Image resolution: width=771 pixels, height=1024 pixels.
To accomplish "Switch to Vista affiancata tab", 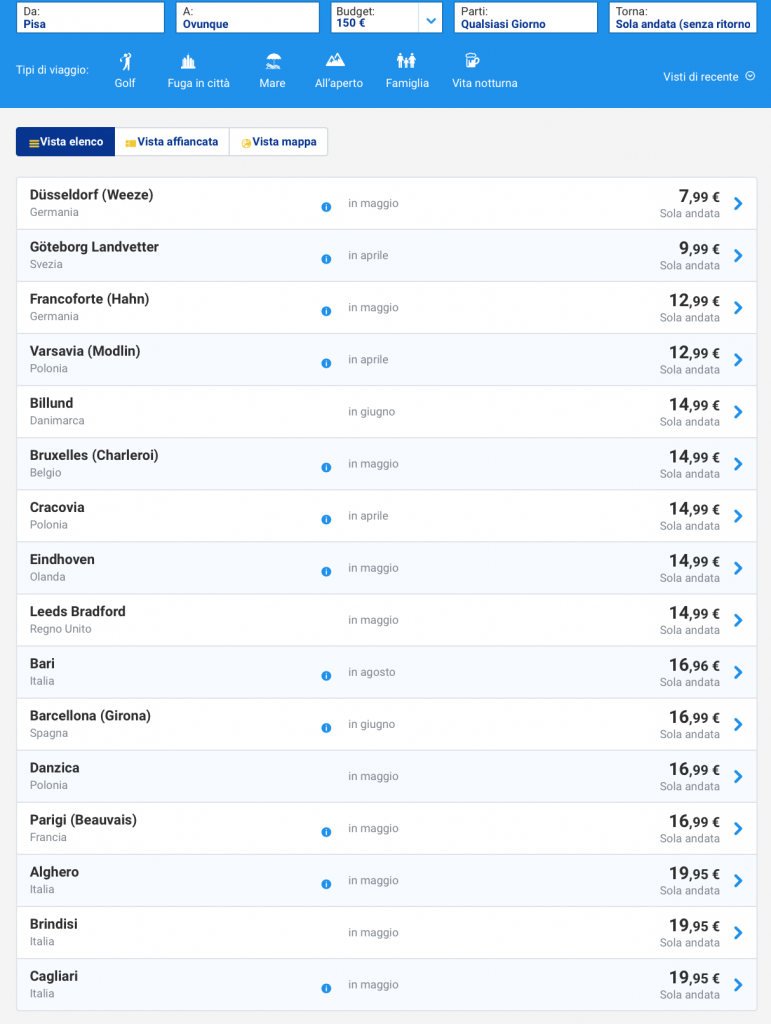I will 172,142.
